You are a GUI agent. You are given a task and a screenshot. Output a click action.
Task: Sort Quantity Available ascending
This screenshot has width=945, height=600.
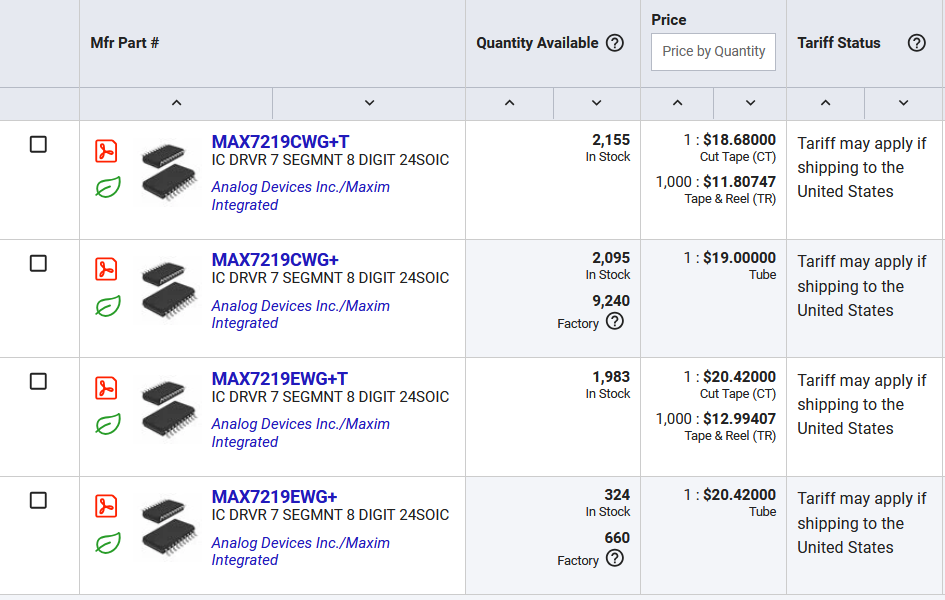tap(510, 103)
